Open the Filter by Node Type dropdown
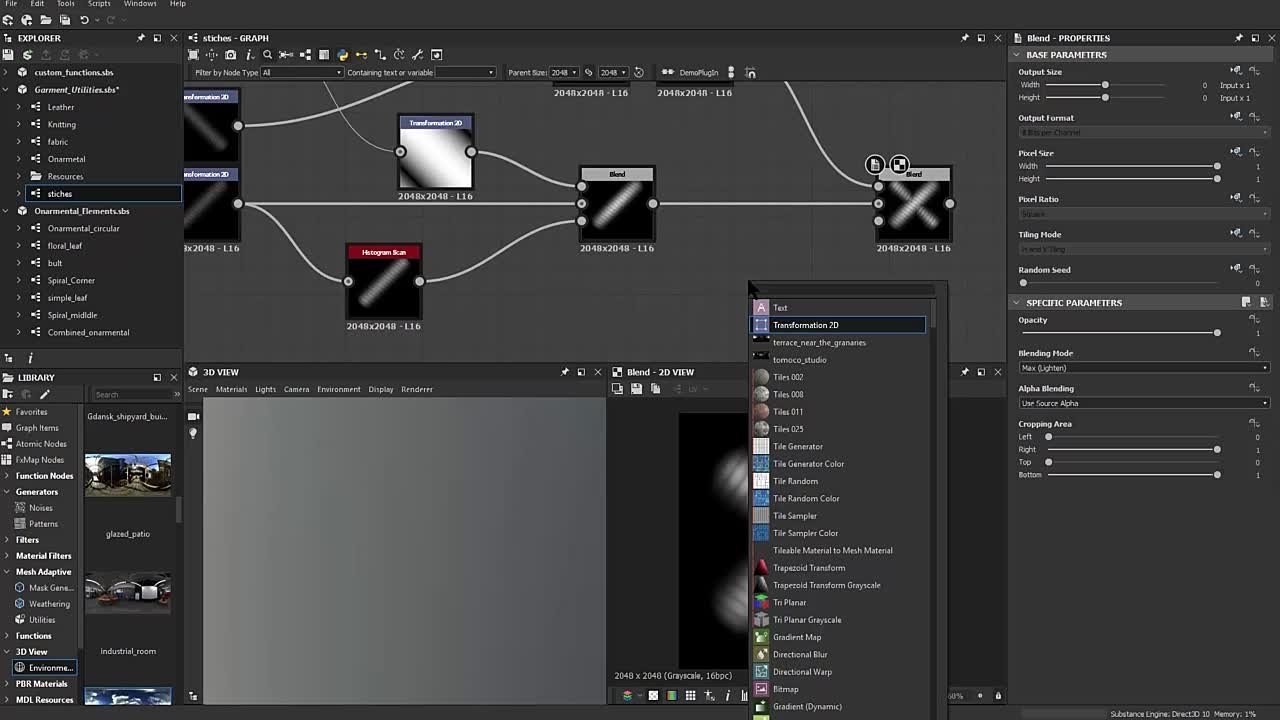1280x720 pixels. 302,72
